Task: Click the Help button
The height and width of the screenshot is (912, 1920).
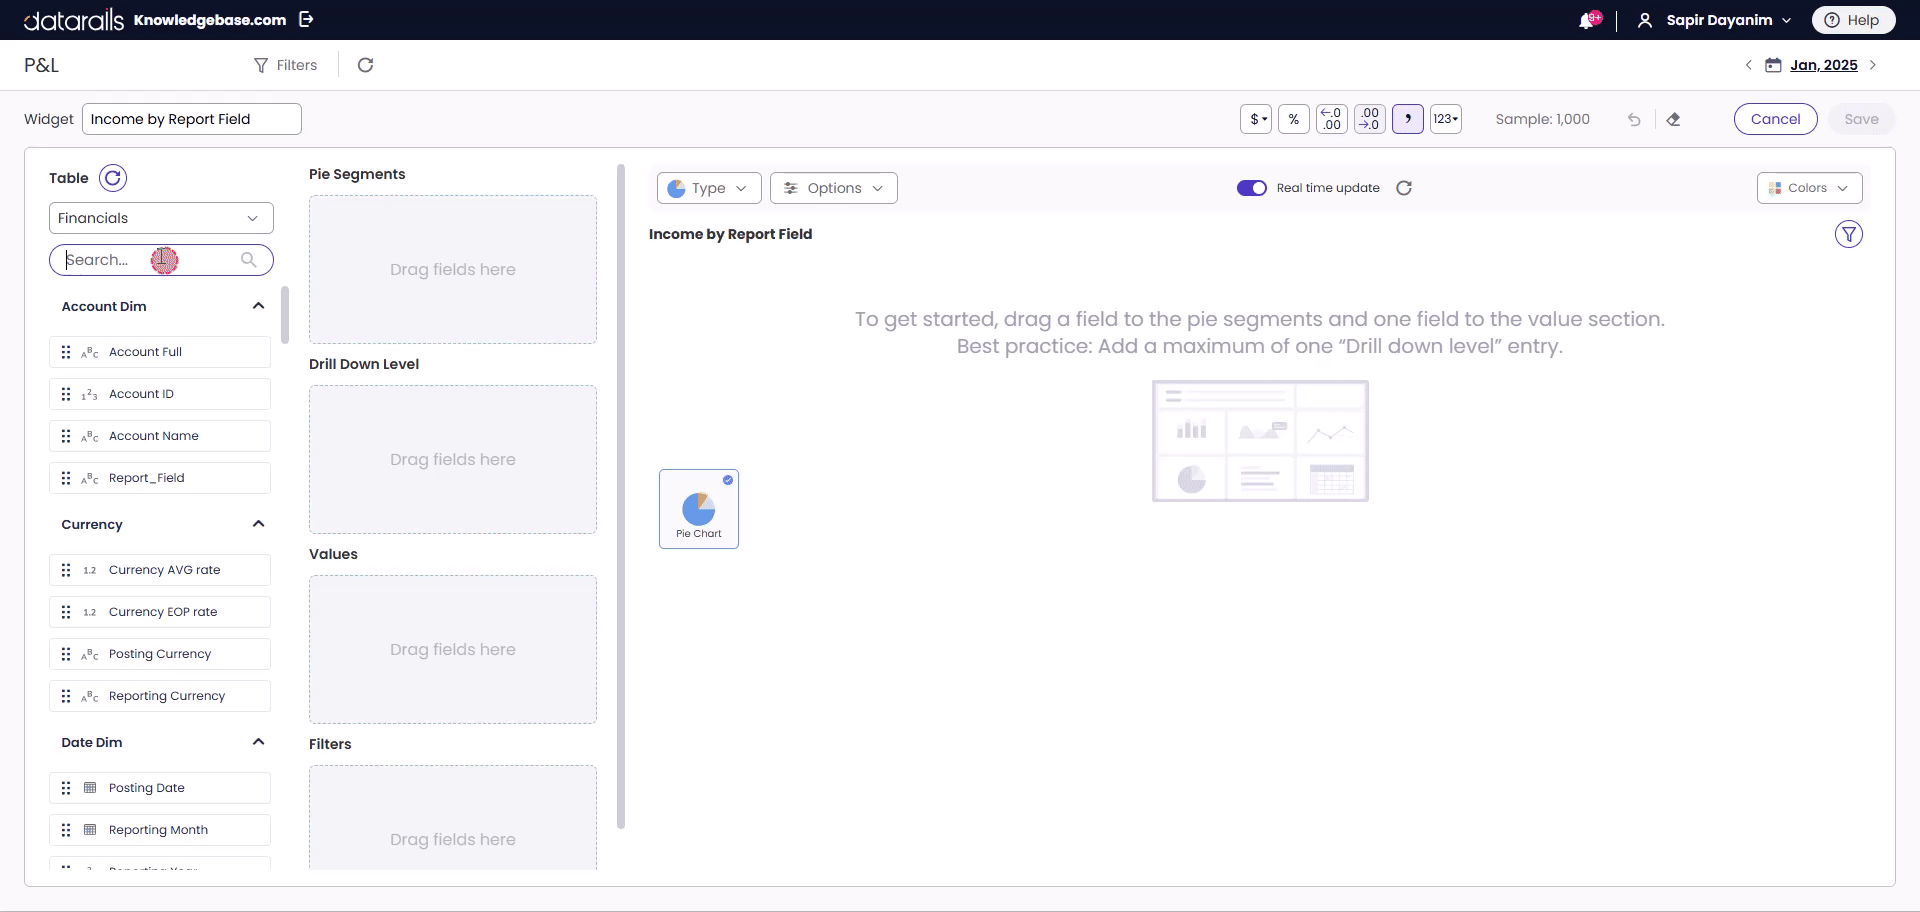Action: 1852,20
